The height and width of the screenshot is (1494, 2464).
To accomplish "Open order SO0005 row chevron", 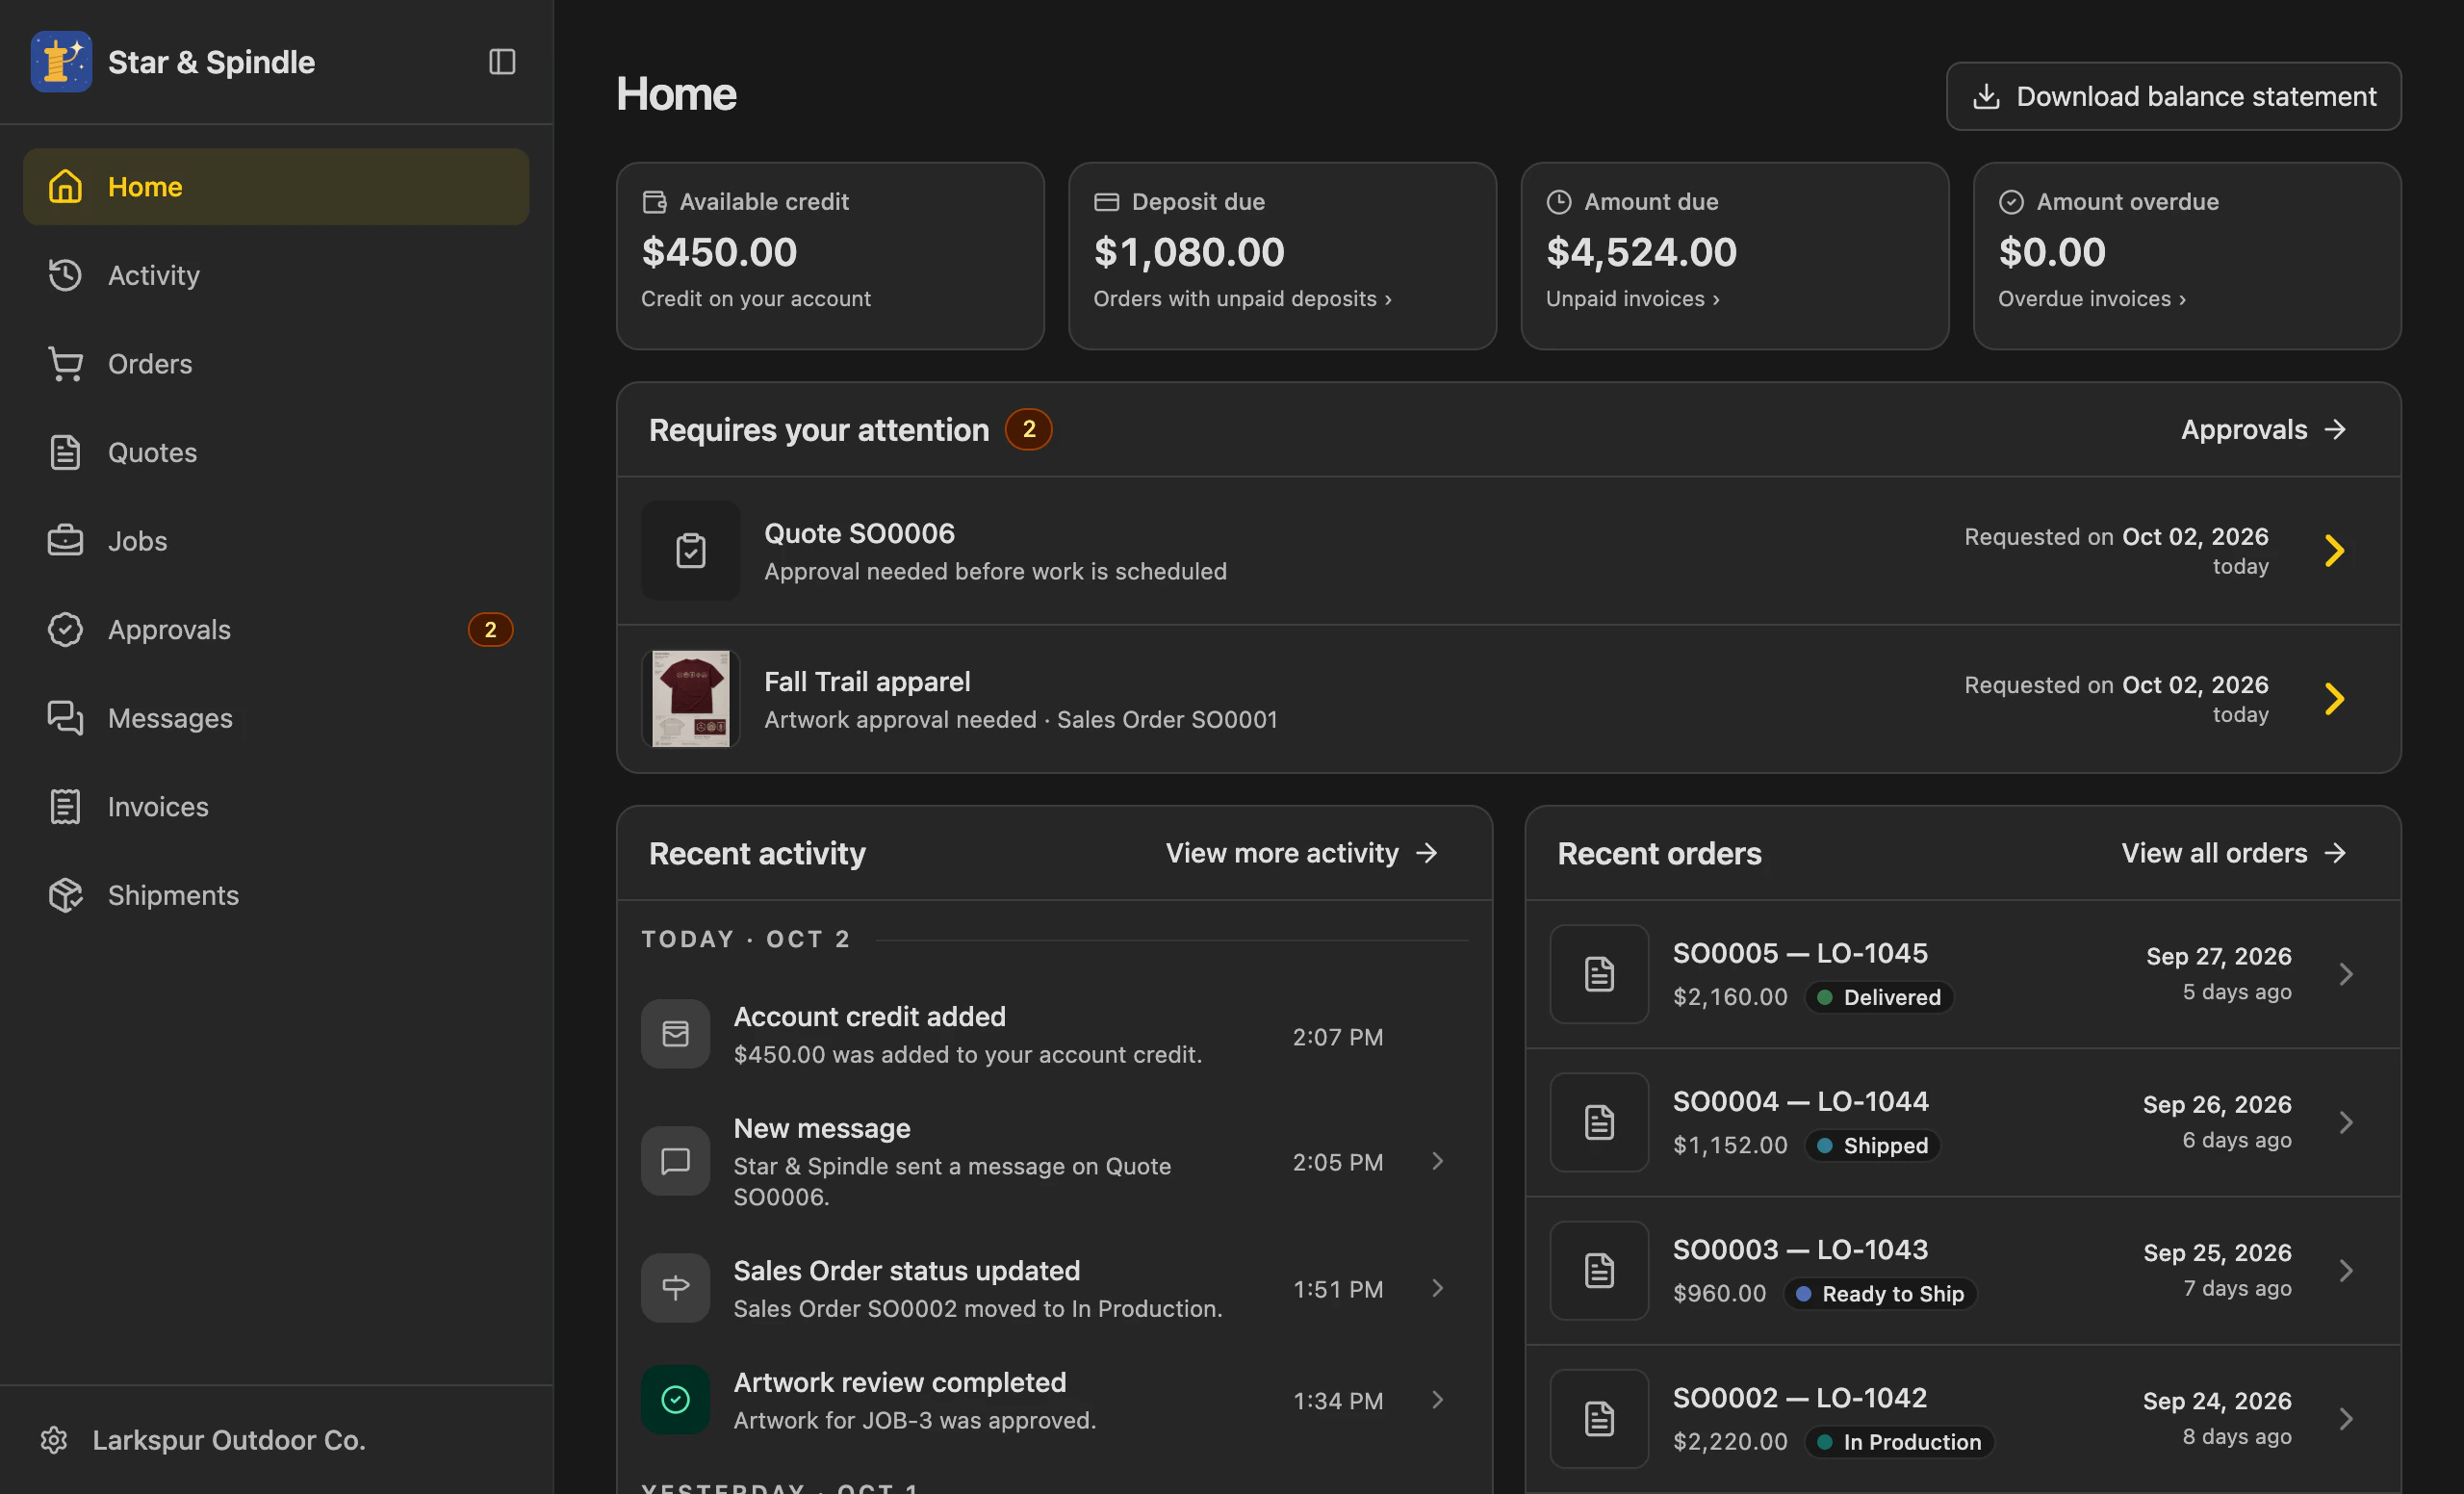I will point(2346,974).
